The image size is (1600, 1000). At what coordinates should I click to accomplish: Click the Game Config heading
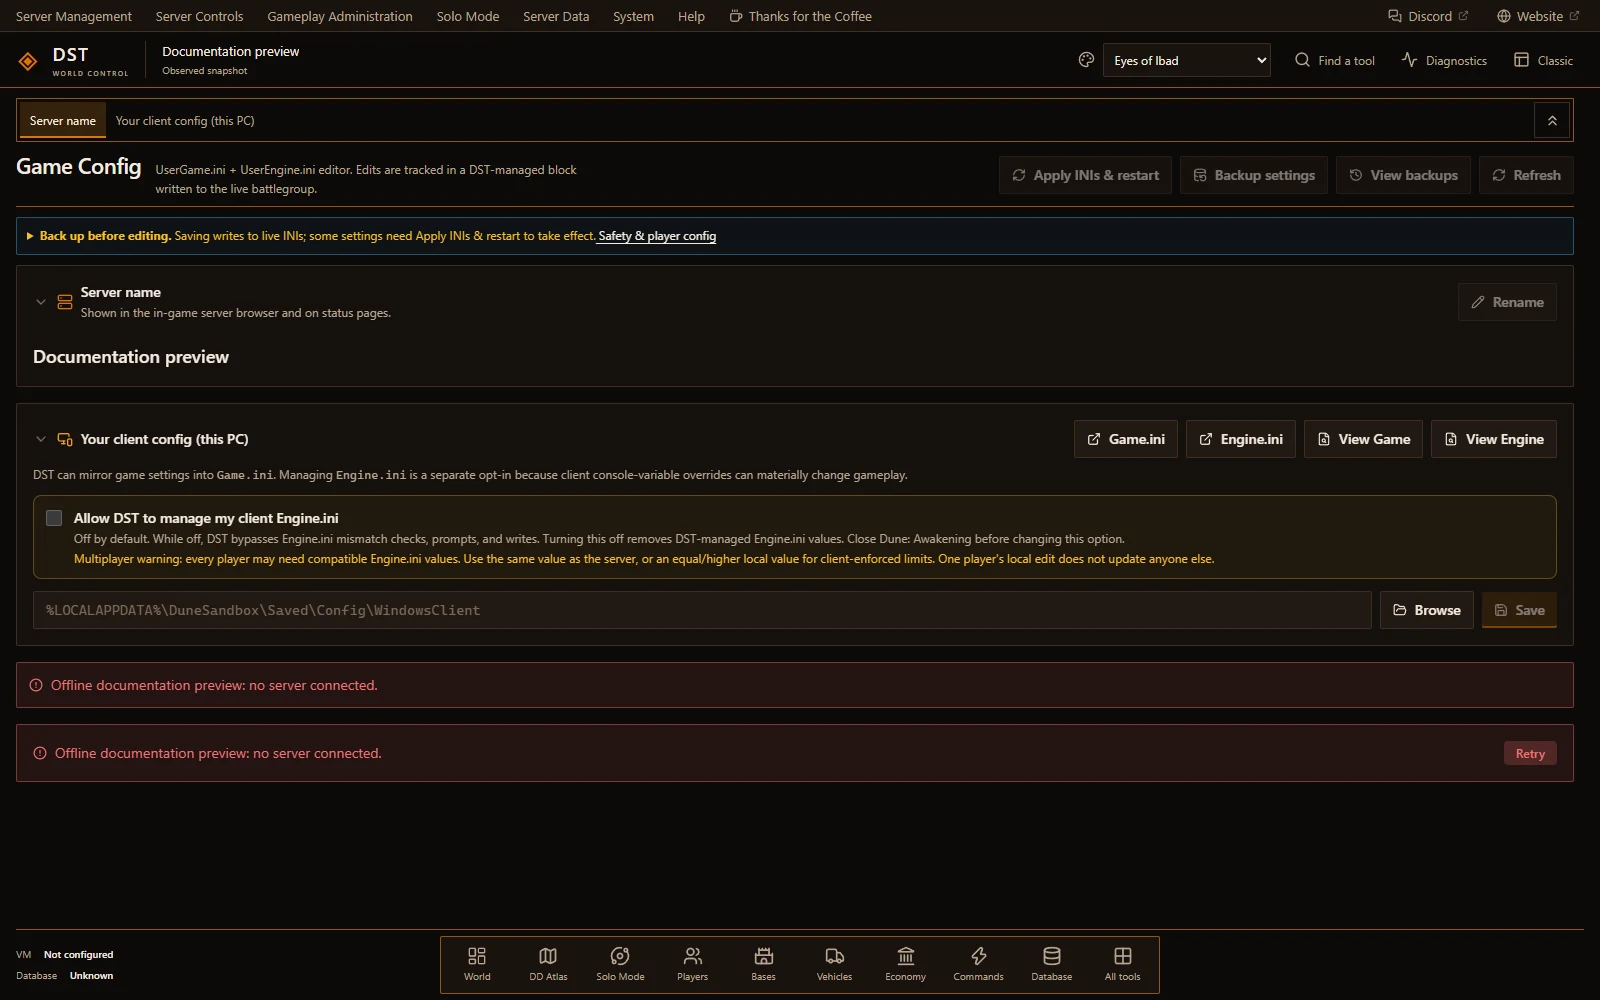click(78, 167)
